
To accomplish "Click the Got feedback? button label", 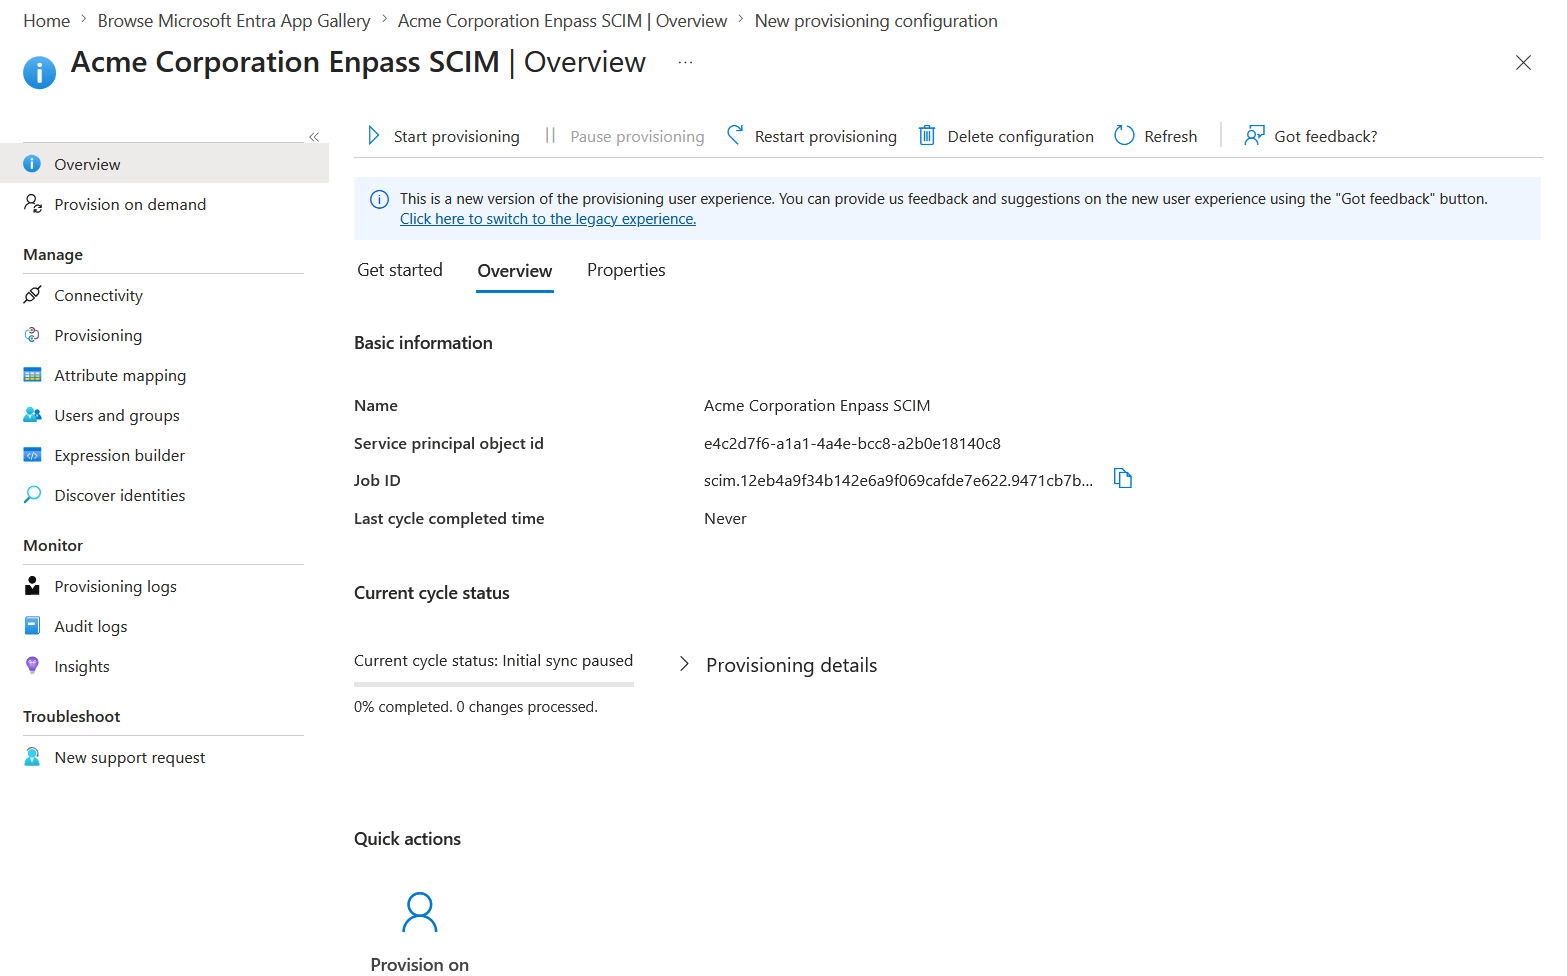I will 1326,136.
